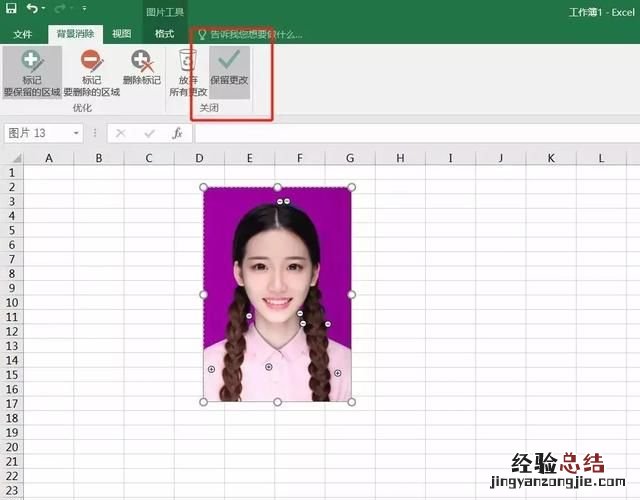Select Mark Areas to Keep tool
This screenshot has width=640, height=500.
(x=30, y=62)
